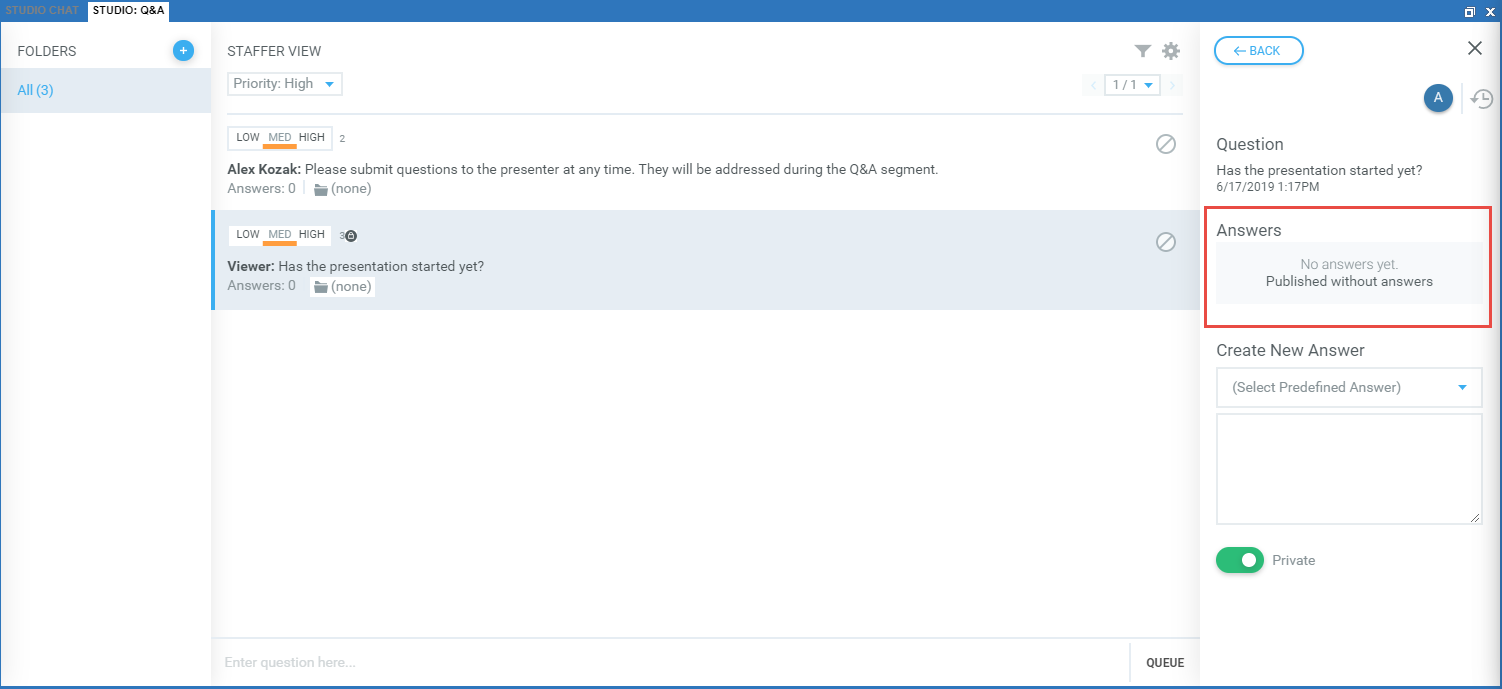Add a new folder with plus icon

click(x=183, y=50)
